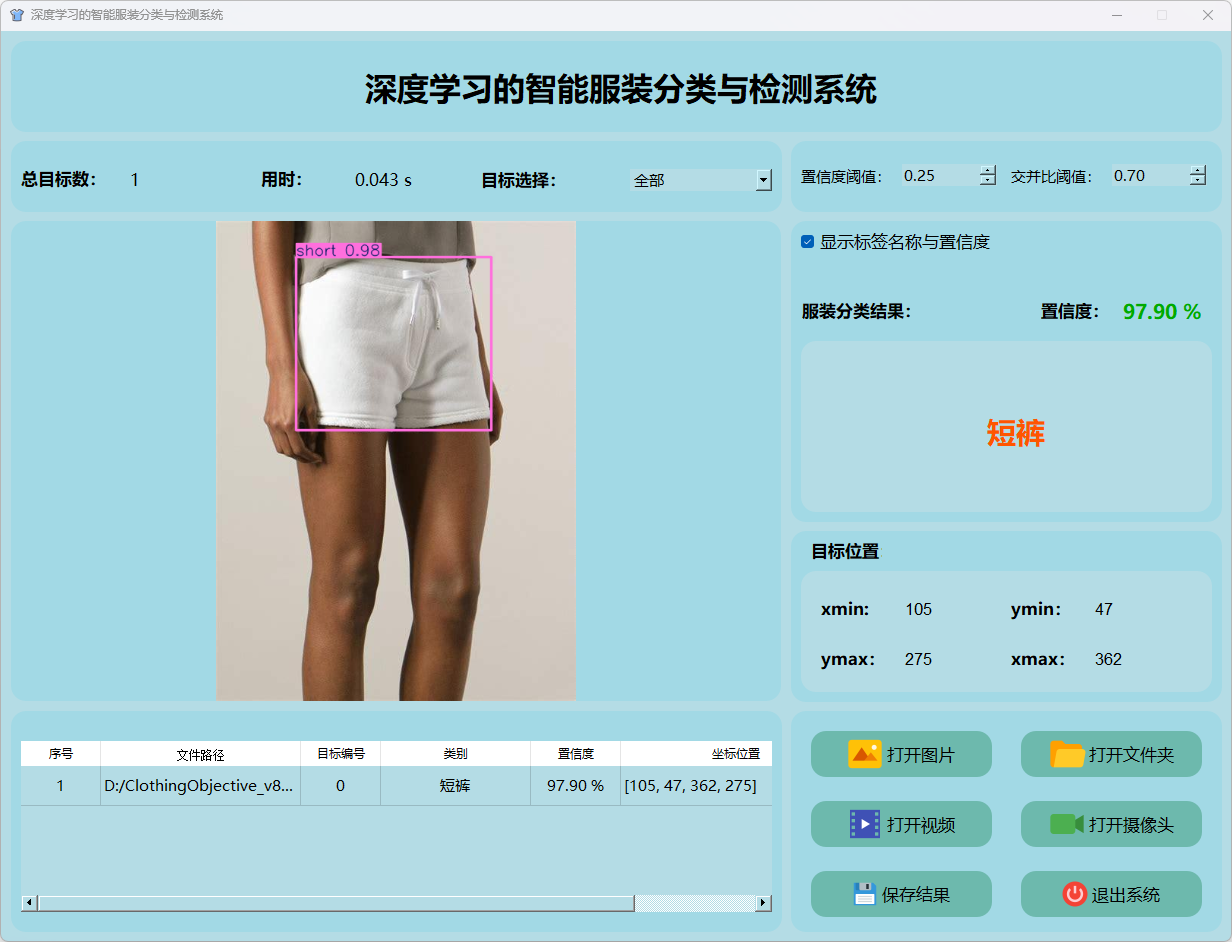Click the floppy disk save results icon
This screenshot has height=942, width=1232.
[x=864, y=894]
